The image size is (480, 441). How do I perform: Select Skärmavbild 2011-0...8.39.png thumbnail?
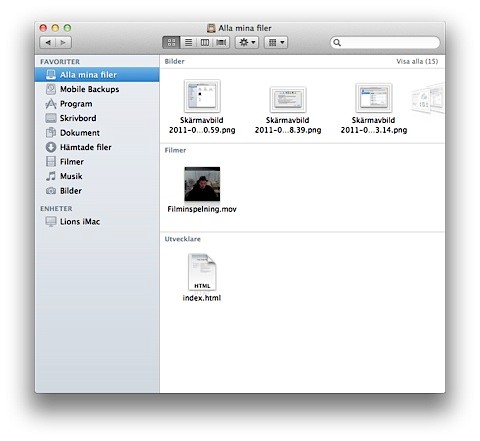[288, 99]
